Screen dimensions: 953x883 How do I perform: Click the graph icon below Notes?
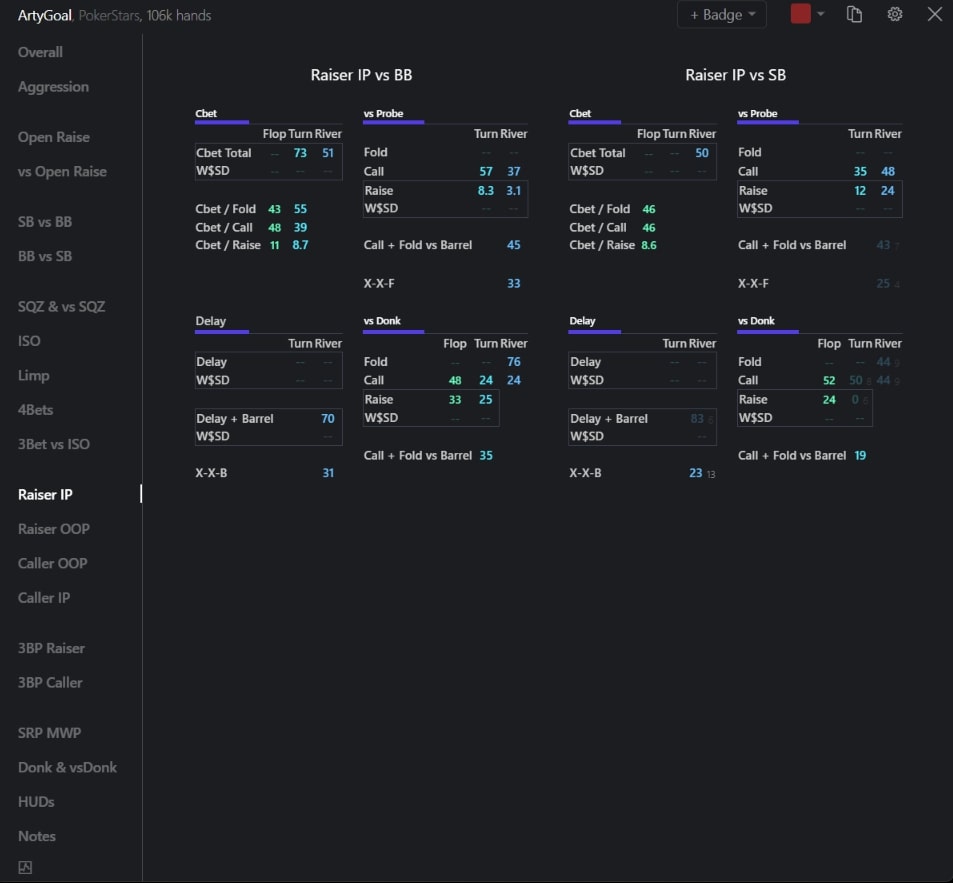(x=26, y=867)
